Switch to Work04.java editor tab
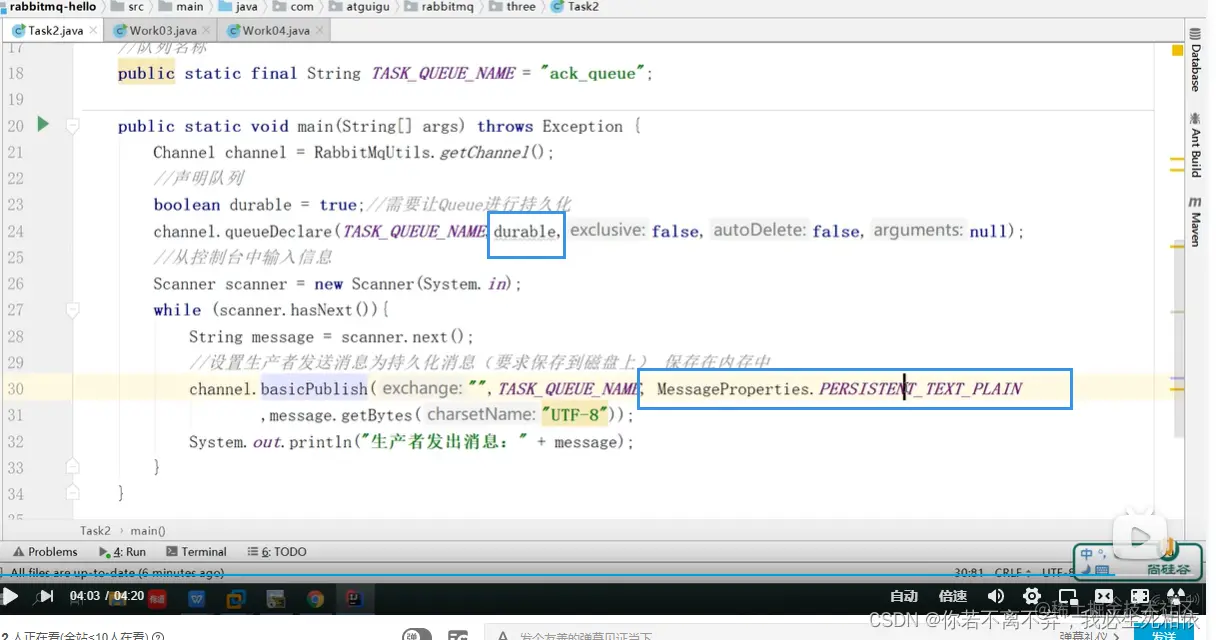Screen dimensions: 1216x640 [x=275, y=30]
